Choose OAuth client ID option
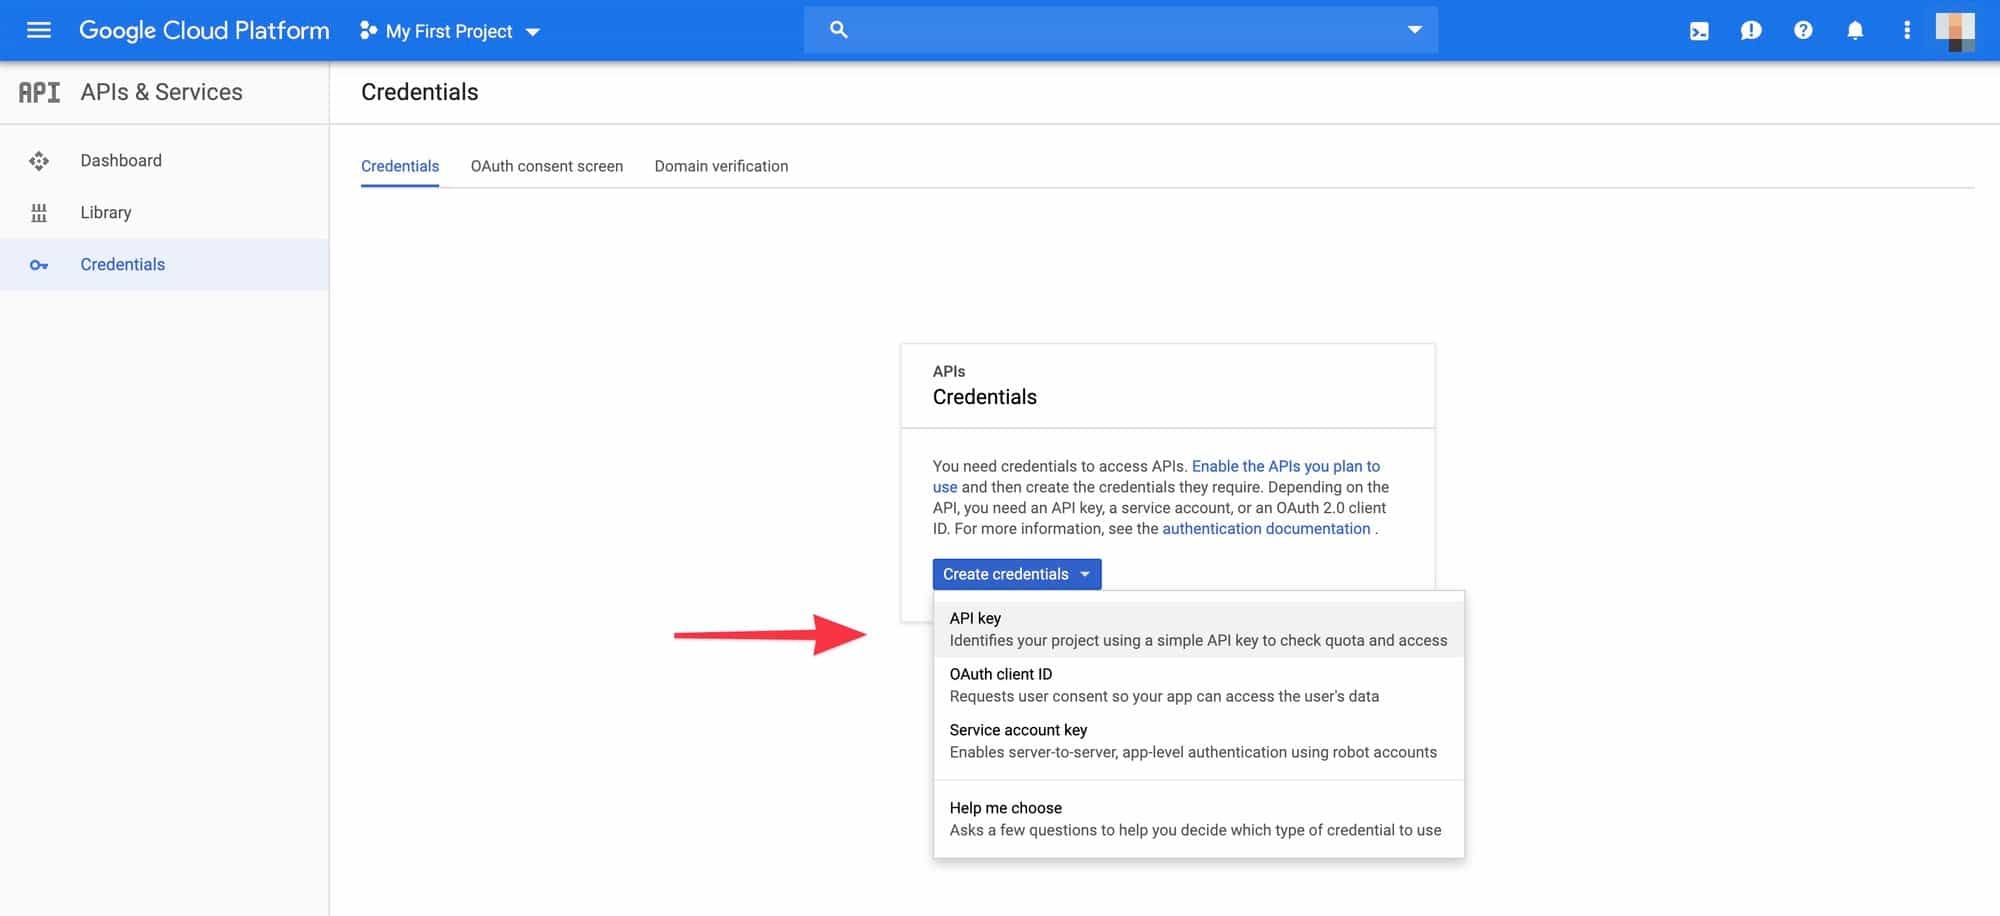Screen dimensions: 2000x916 tap(1198, 685)
